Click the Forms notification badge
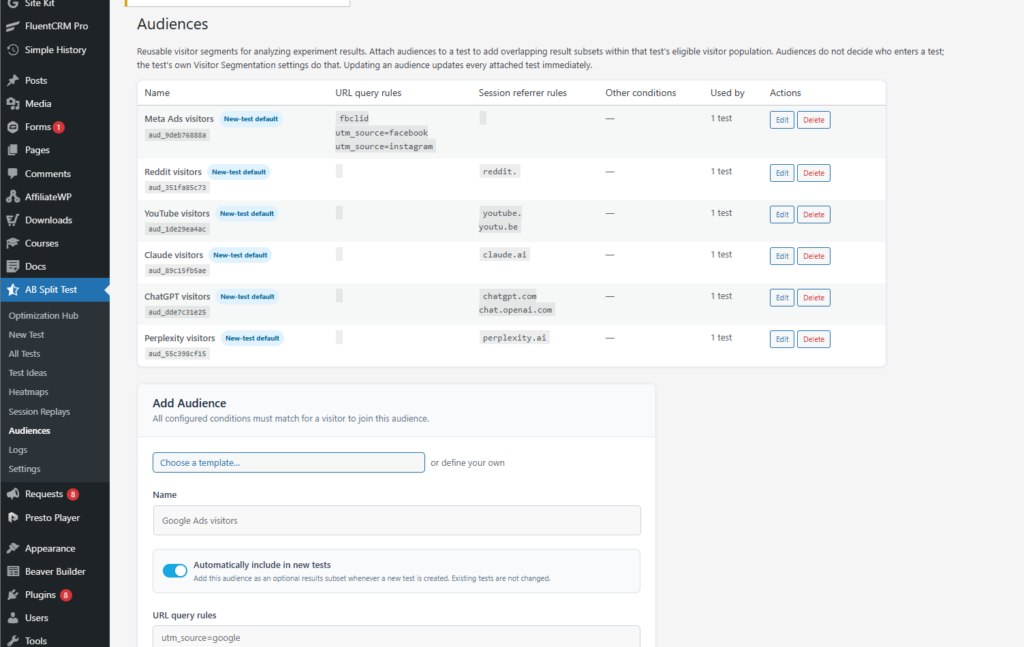This screenshot has width=1024, height=647. tap(59, 127)
